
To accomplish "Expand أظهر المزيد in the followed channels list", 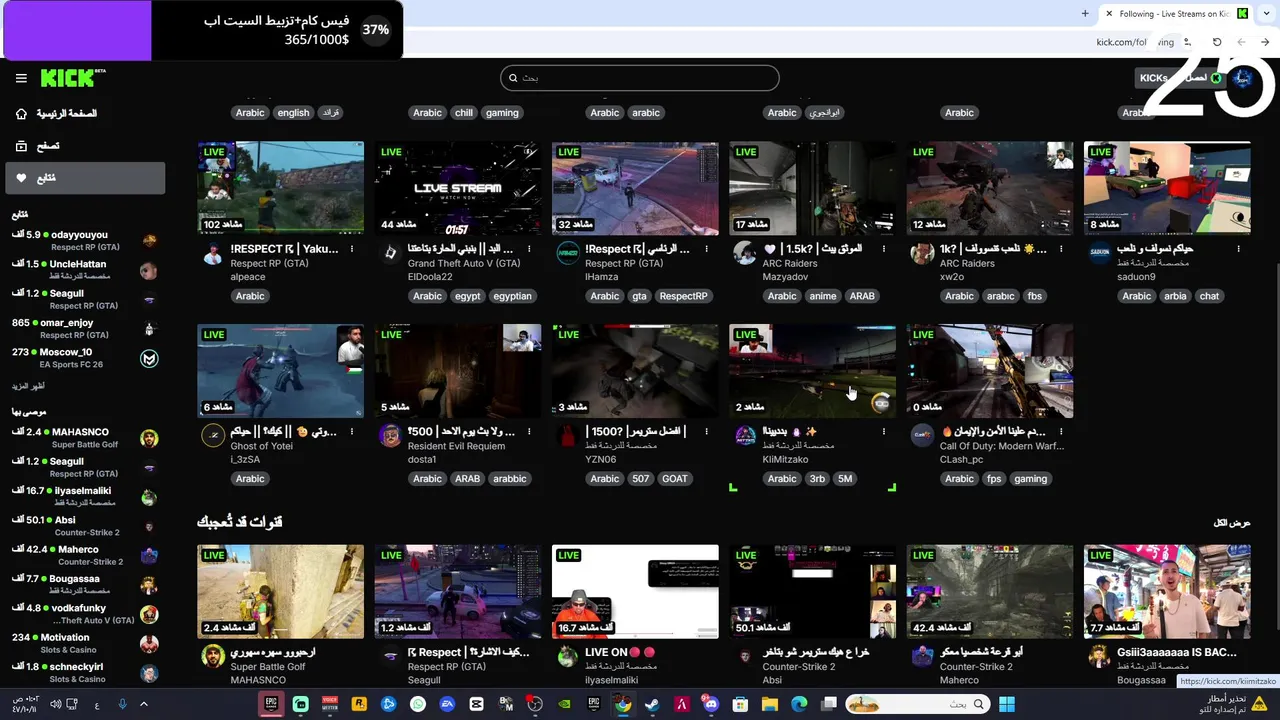I will tap(28, 386).
